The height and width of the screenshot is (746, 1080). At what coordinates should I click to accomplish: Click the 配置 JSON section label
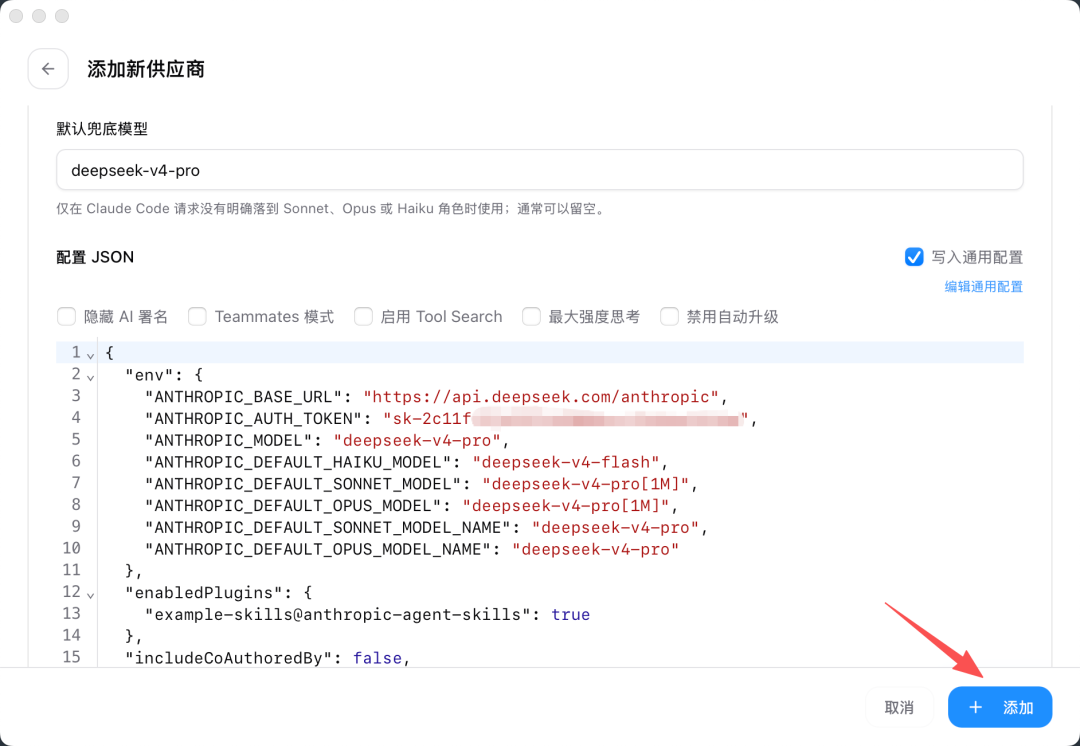[95, 257]
